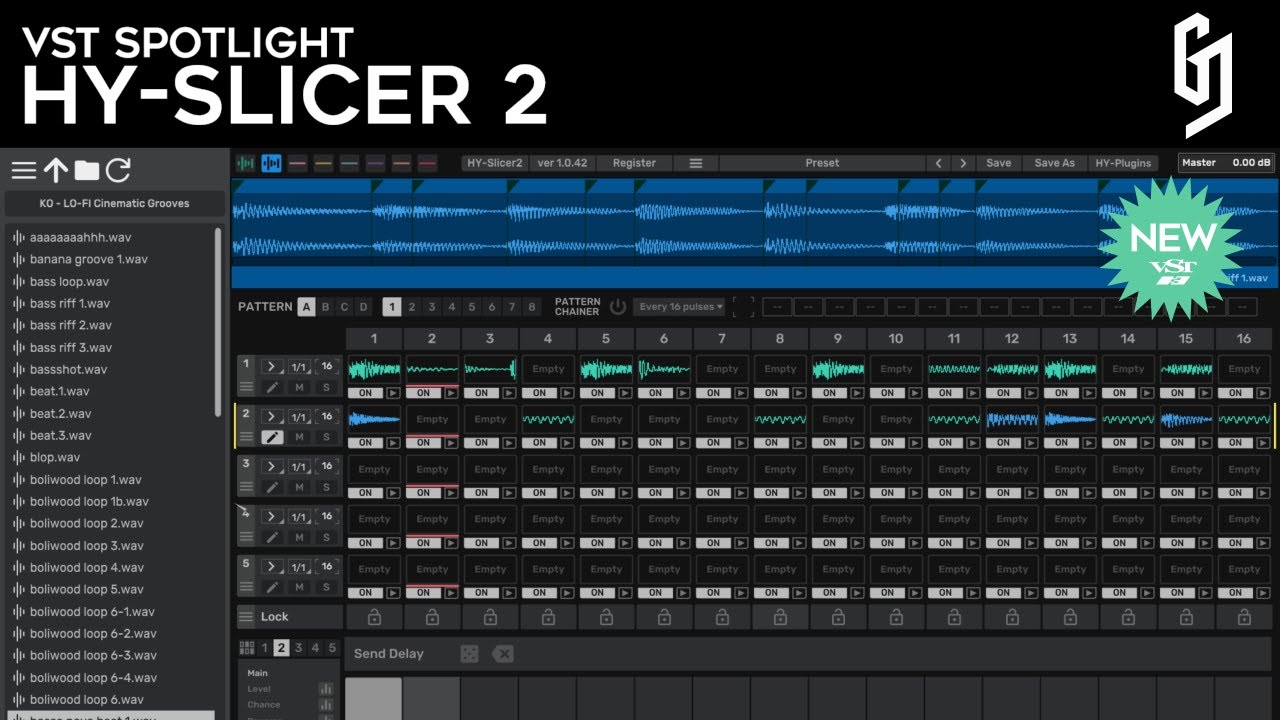Preview step 1 slice on track 1
The height and width of the screenshot is (720, 1280).
pos(393,393)
